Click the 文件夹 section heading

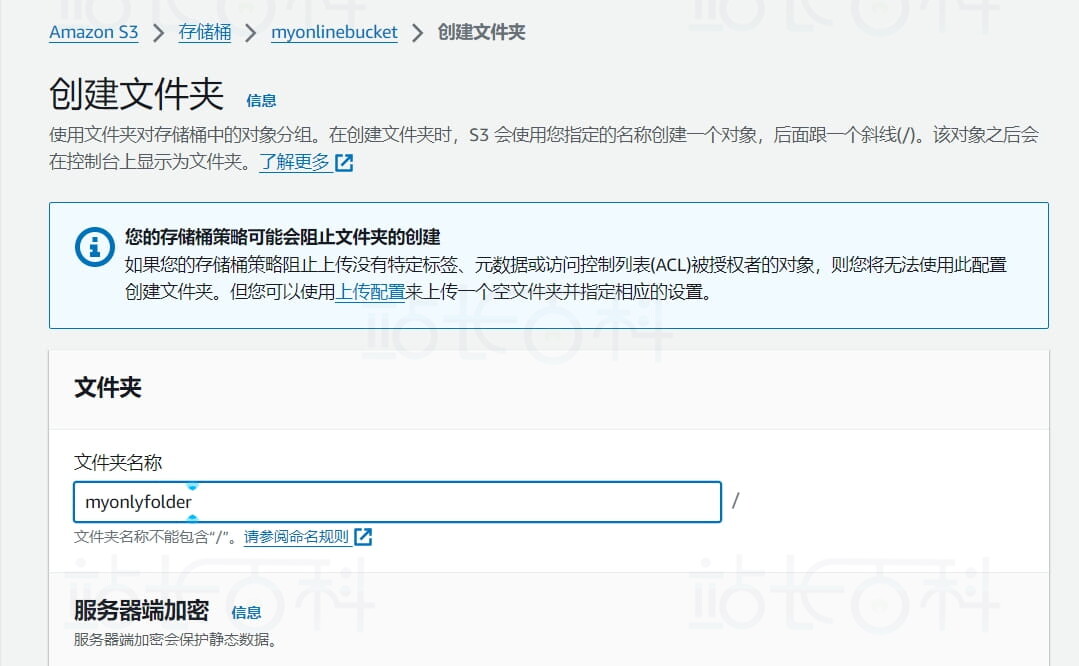pyautogui.click(x=108, y=387)
